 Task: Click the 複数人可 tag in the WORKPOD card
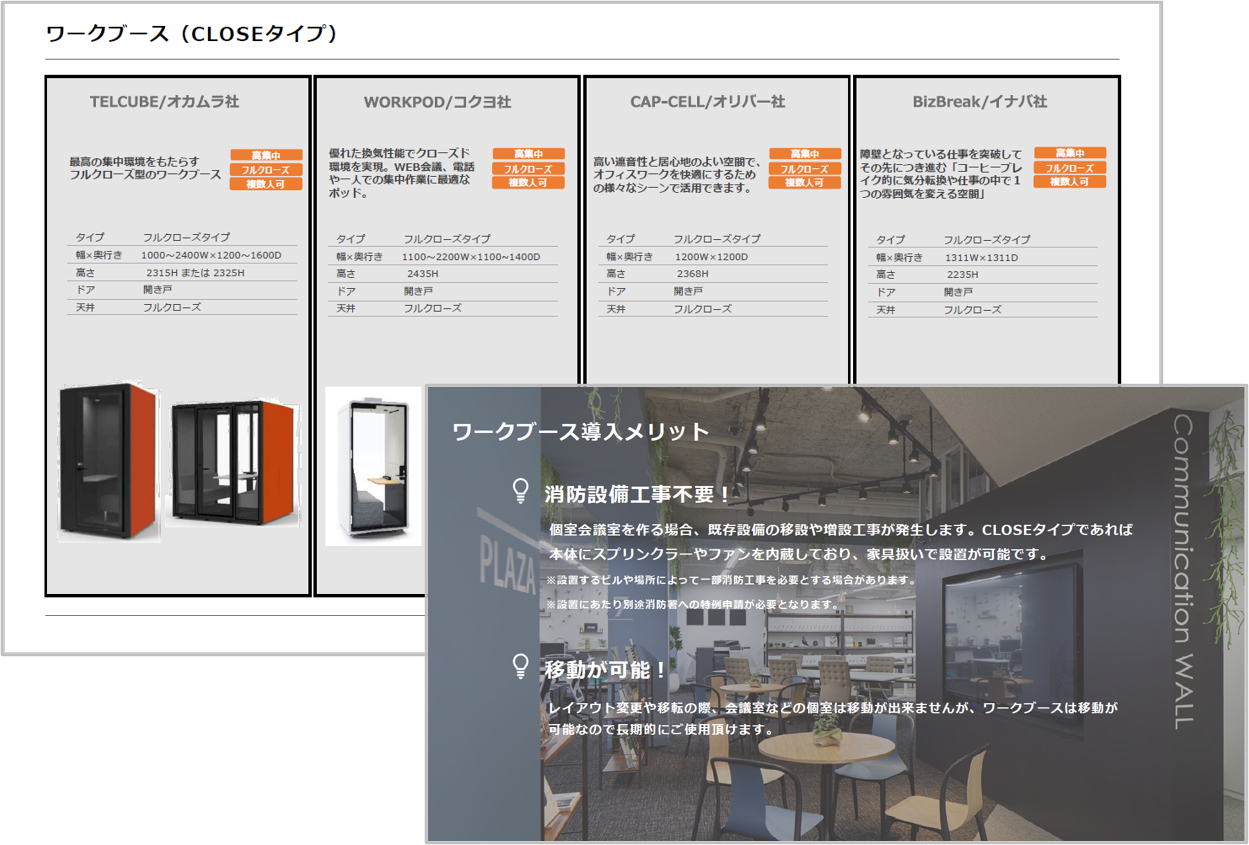(528, 183)
